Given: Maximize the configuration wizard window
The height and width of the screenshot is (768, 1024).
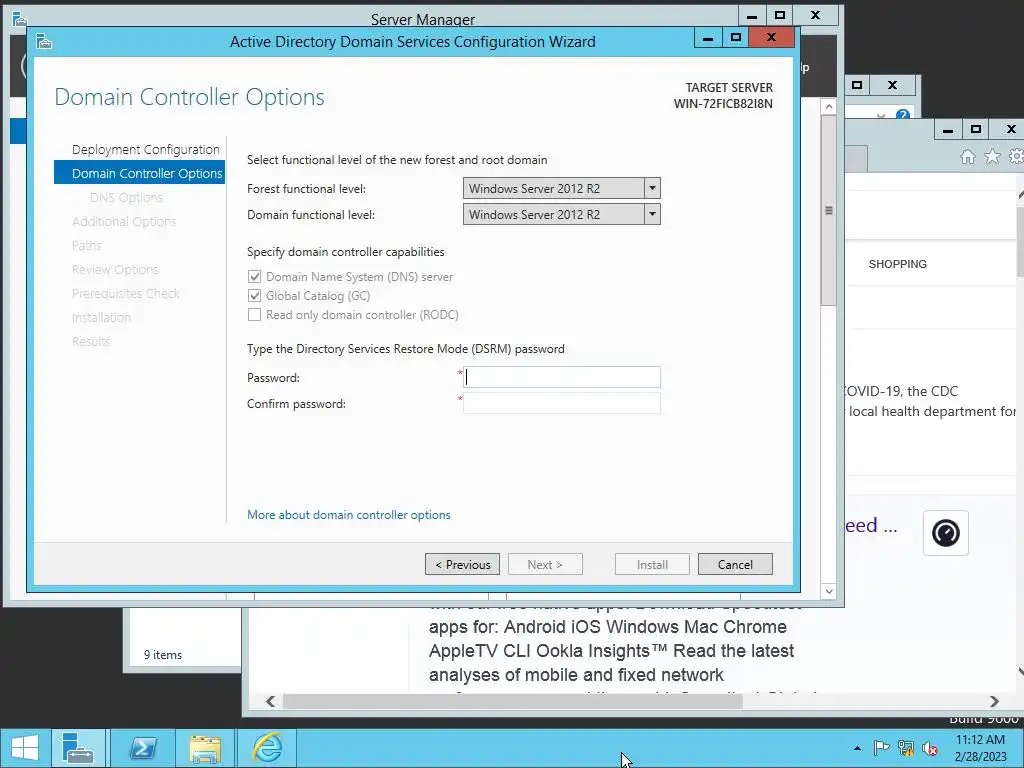Looking at the screenshot, I should point(736,38).
